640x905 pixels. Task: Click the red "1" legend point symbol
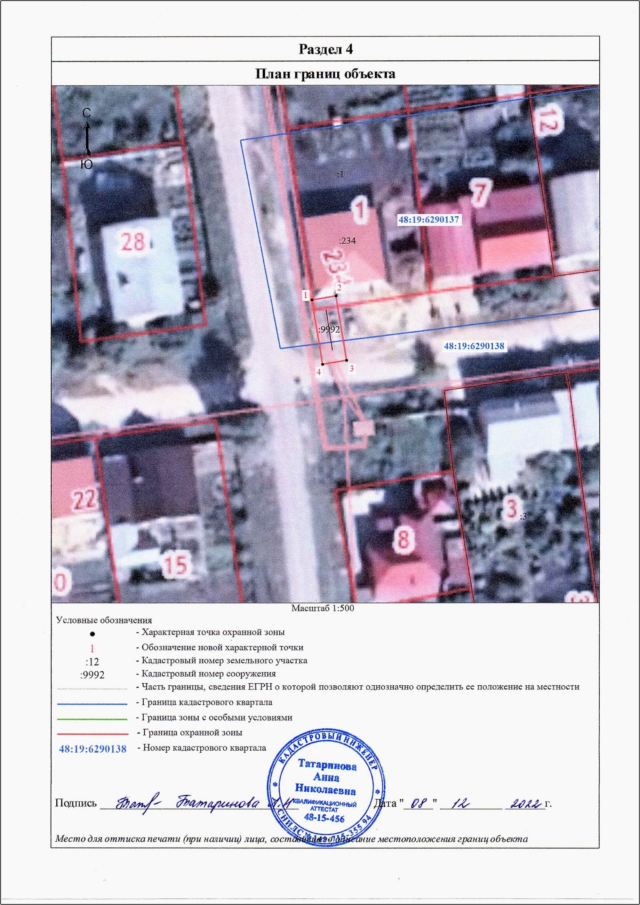[x=92, y=648]
